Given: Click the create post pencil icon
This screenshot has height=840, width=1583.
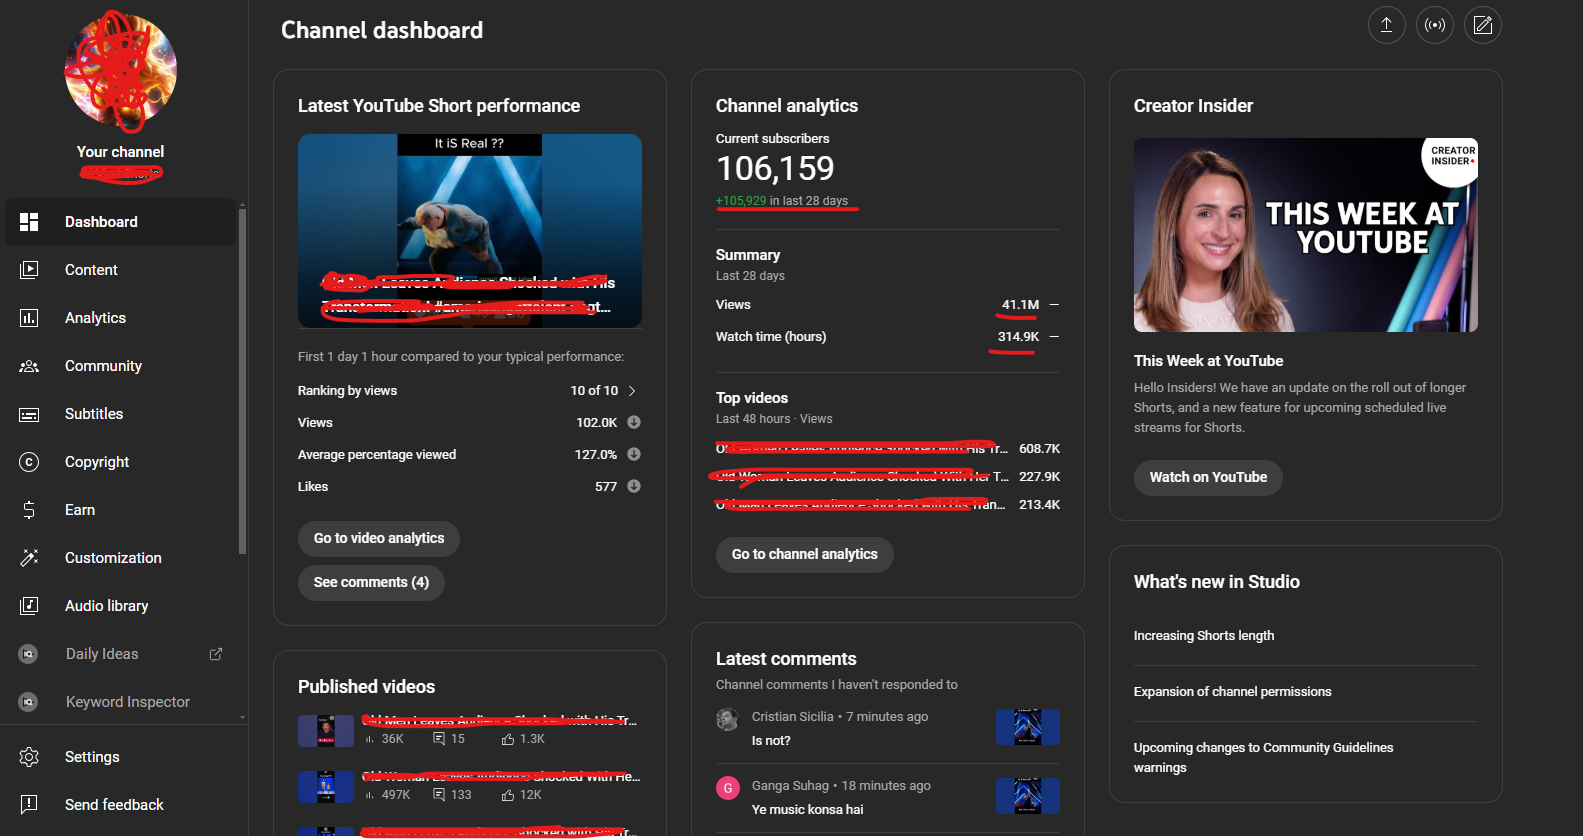Looking at the screenshot, I should coord(1483,25).
